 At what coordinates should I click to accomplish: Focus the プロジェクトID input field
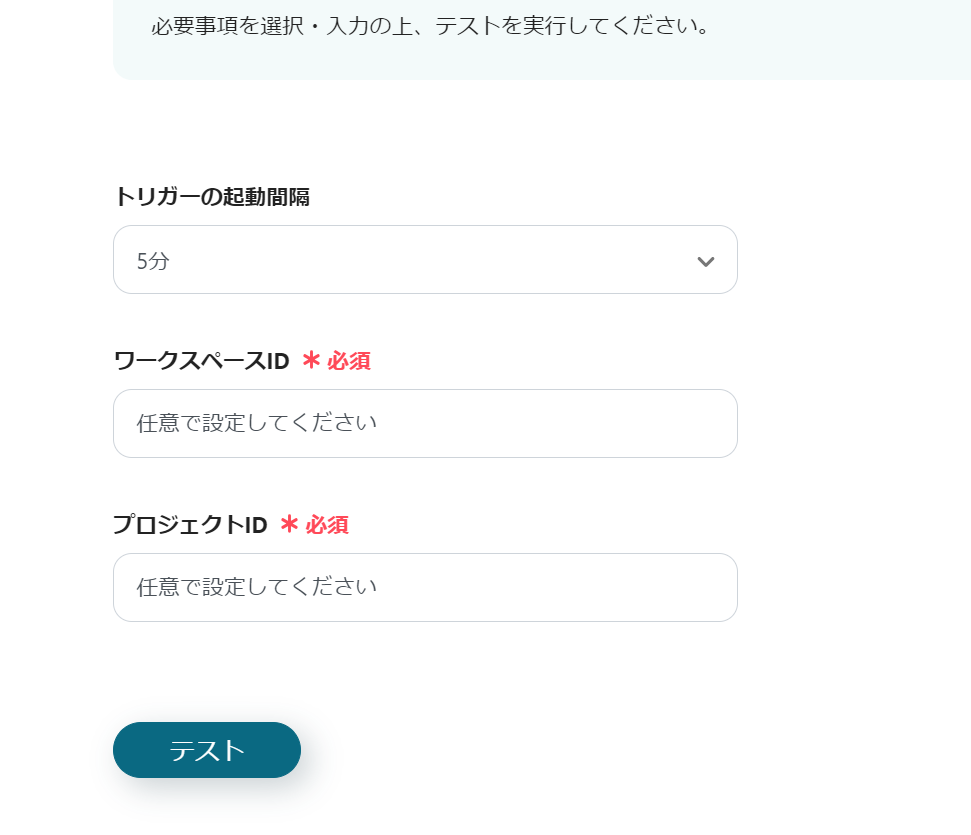[x=425, y=587]
